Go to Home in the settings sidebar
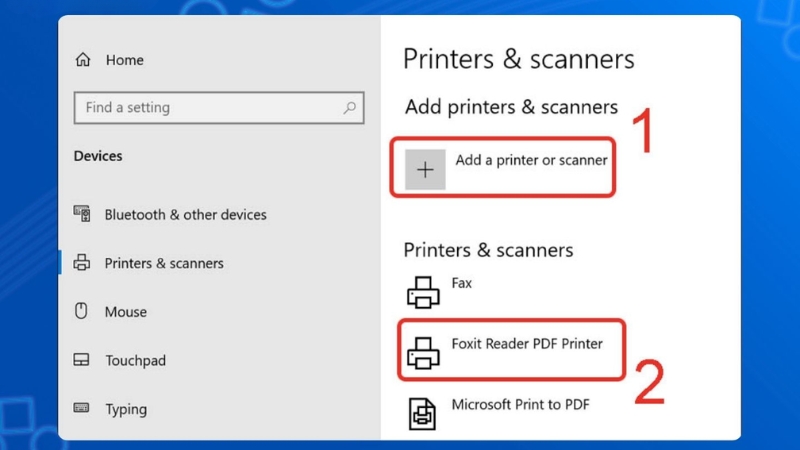The width and height of the screenshot is (800, 450). [125, 60]
